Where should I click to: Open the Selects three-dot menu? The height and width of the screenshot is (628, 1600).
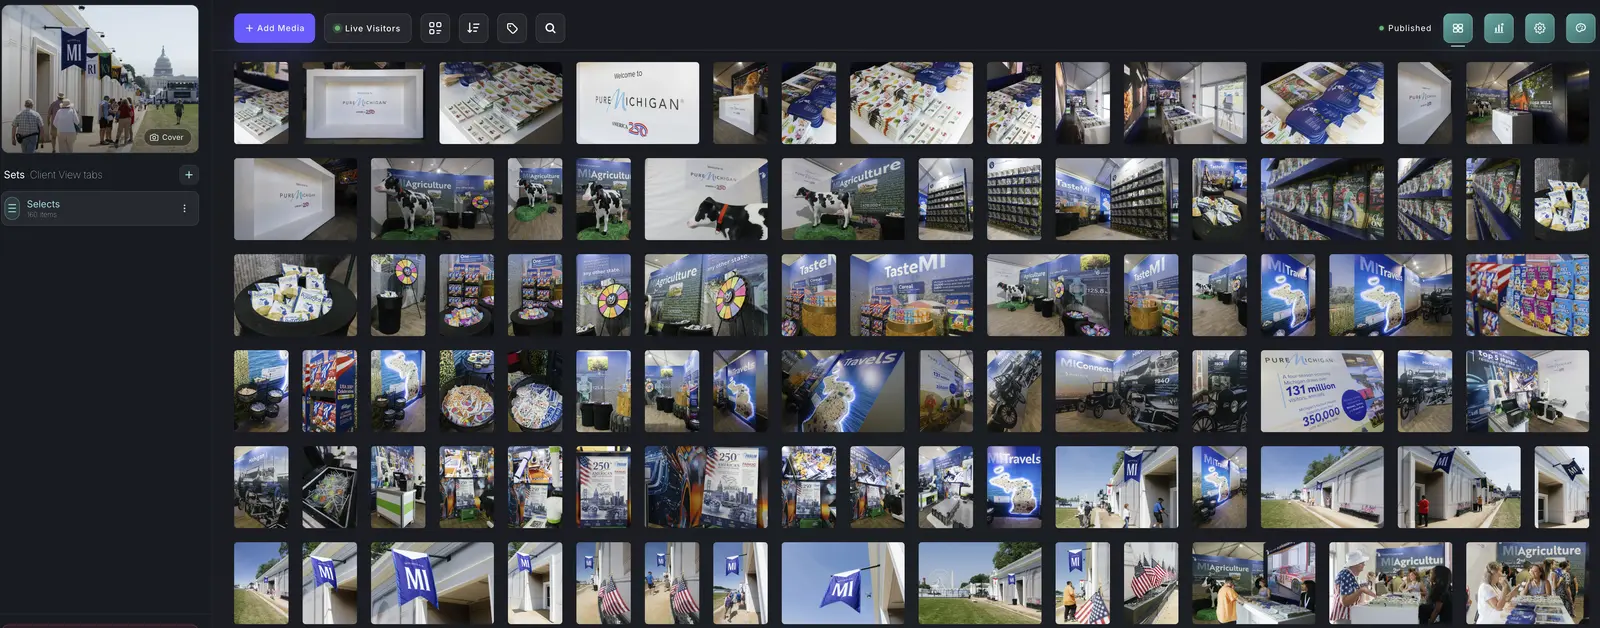[184, 208]
